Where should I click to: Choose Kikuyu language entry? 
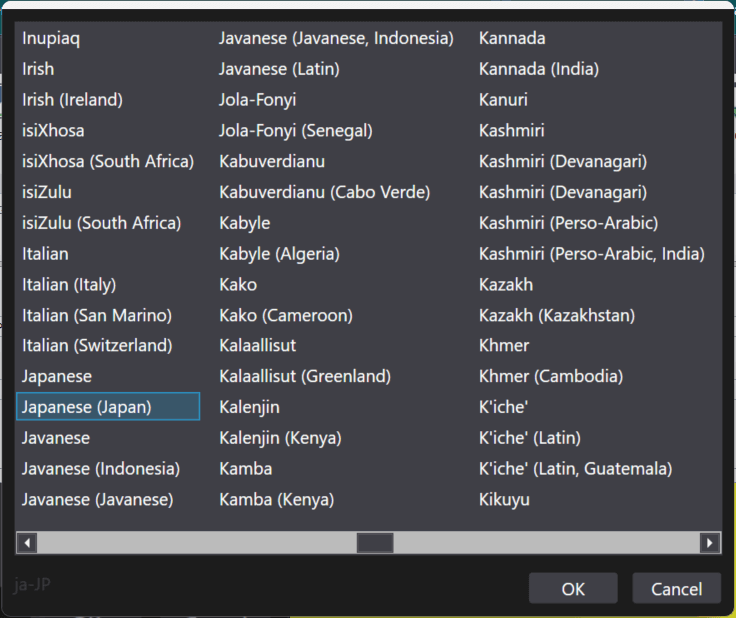pyautogui.click(x=504, y=500)
